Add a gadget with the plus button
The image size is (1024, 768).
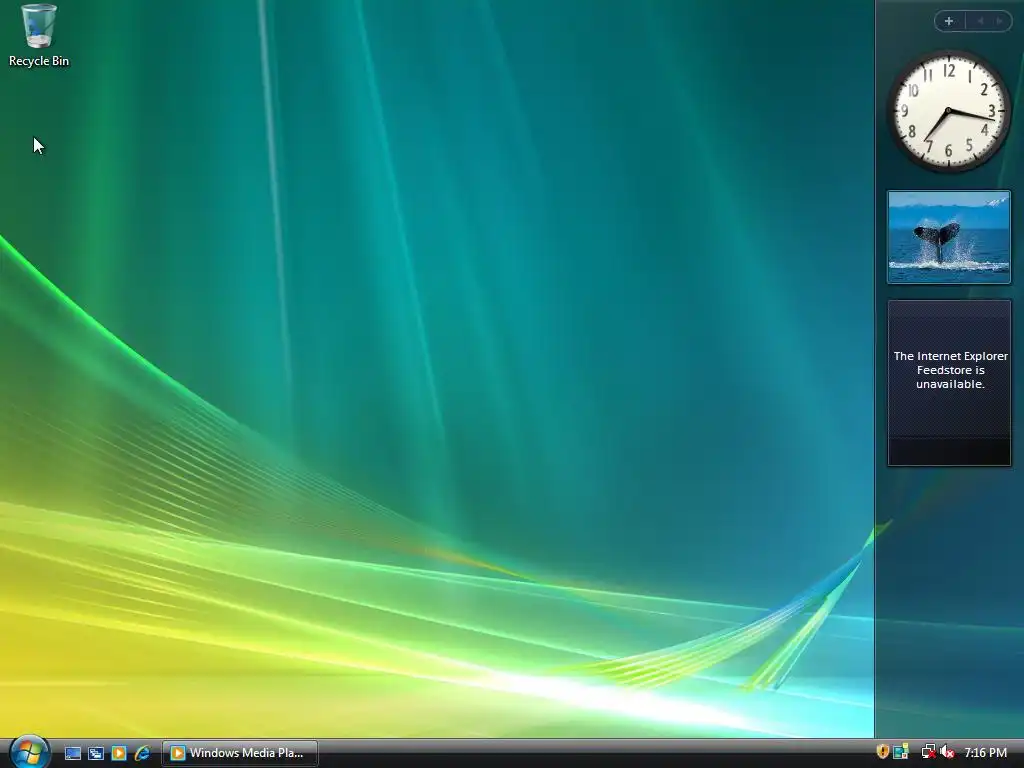949,21
